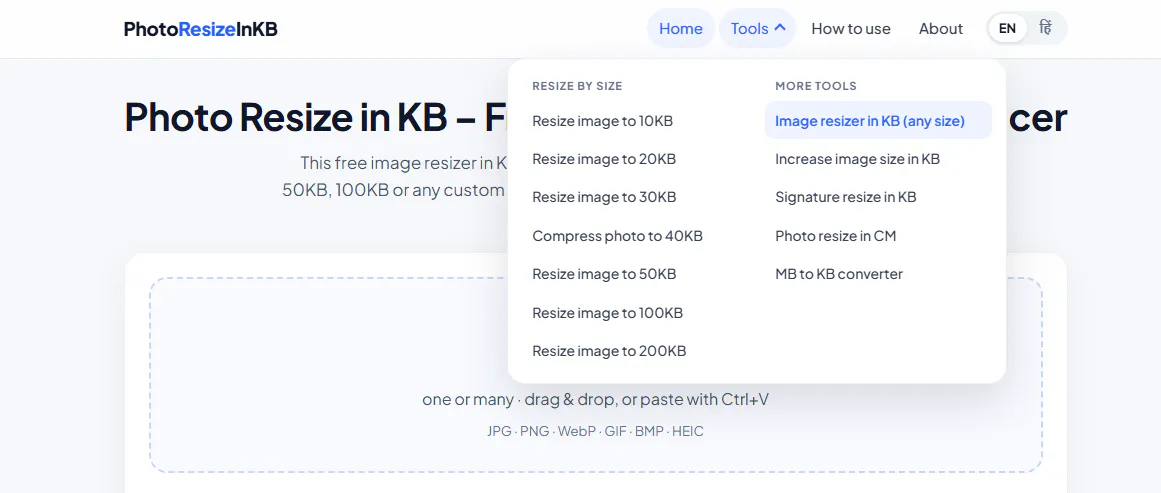
Task: Open the About page
Action: (940, 29)
